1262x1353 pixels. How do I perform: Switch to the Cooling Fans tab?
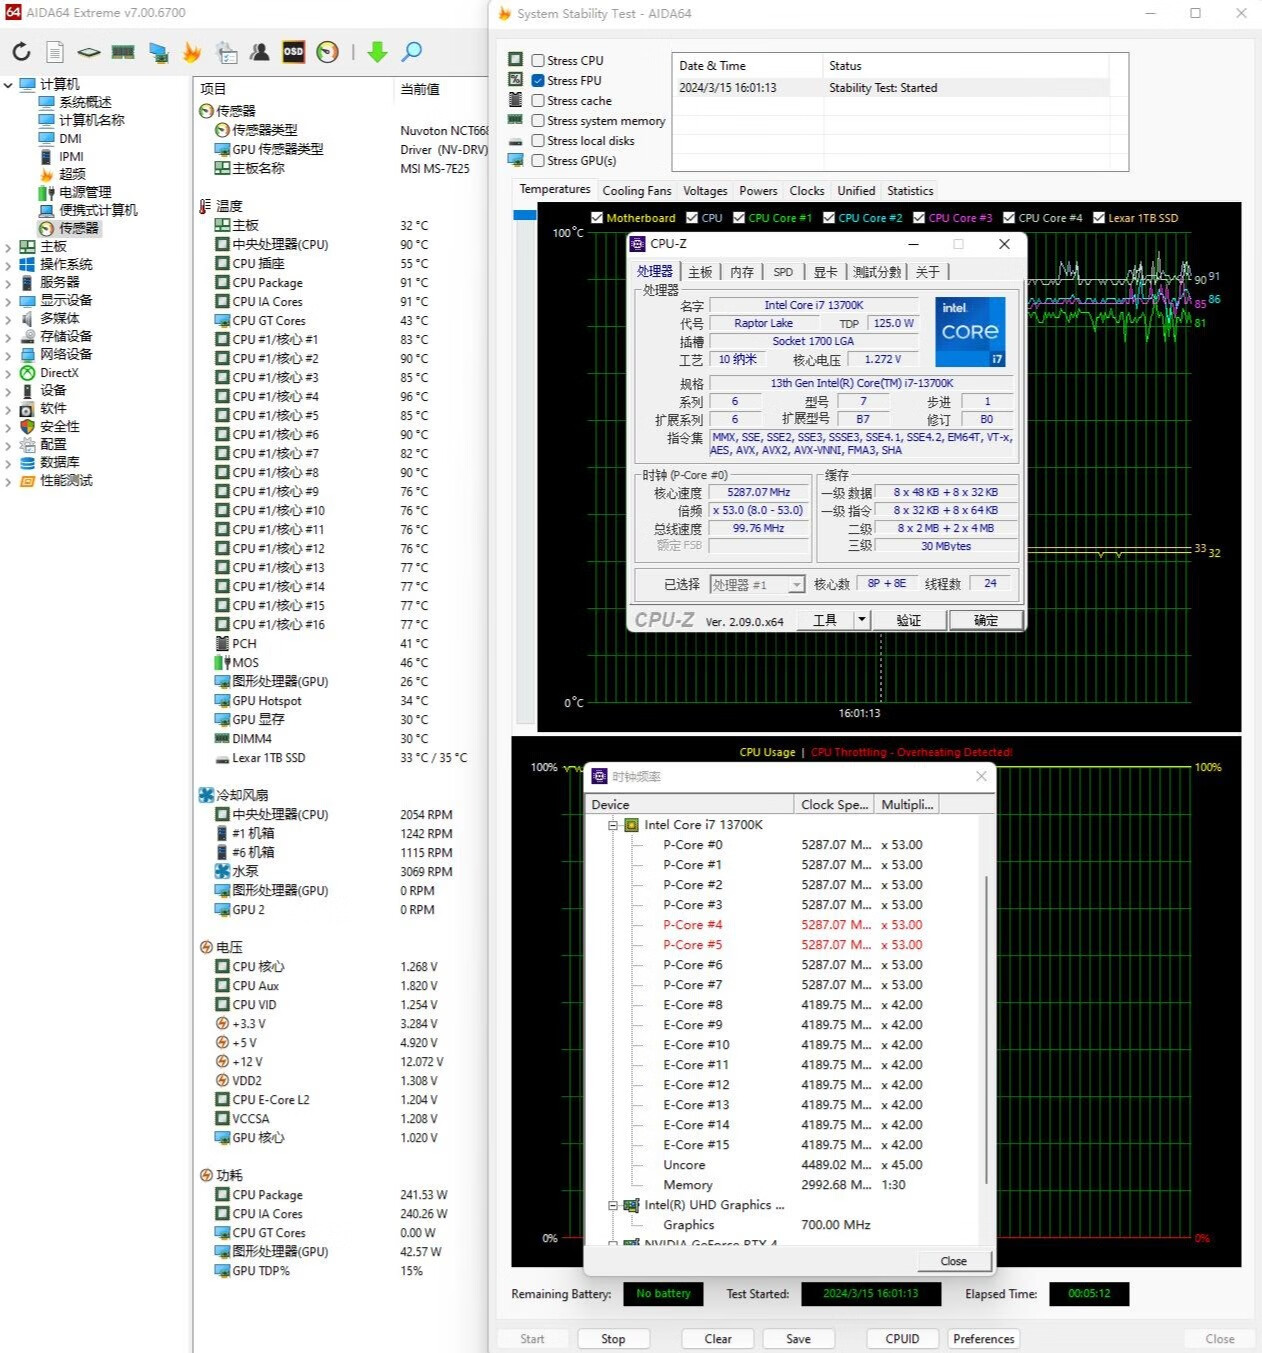637,191
